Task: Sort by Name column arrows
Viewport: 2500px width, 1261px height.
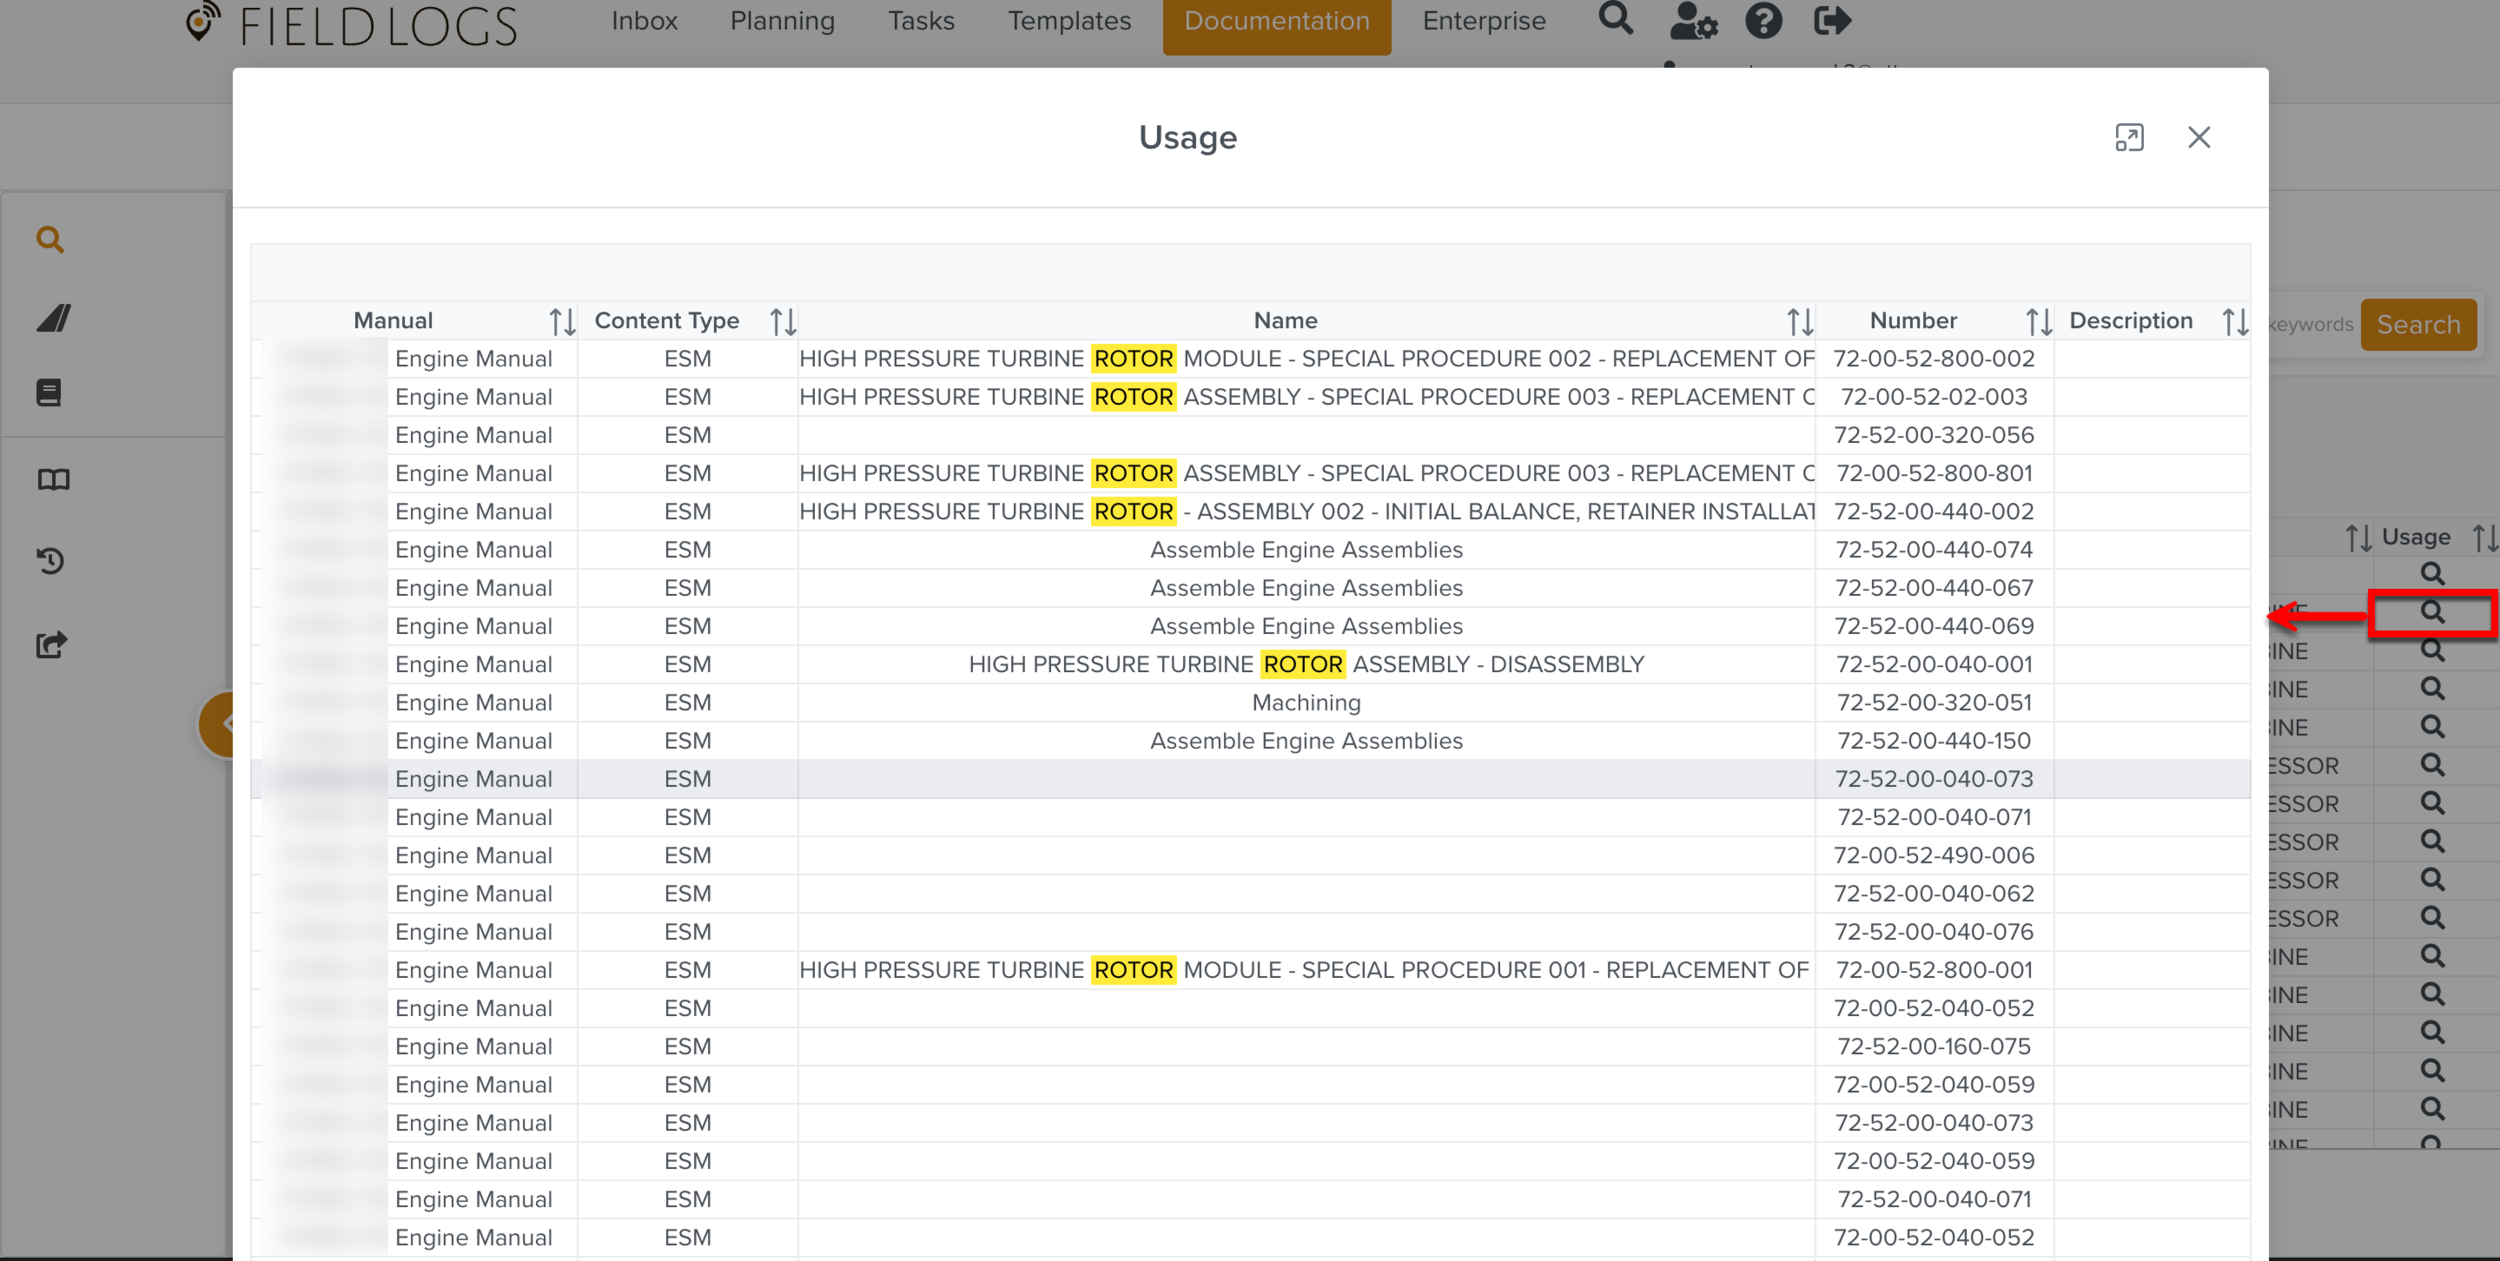Action: (1799, 322)
